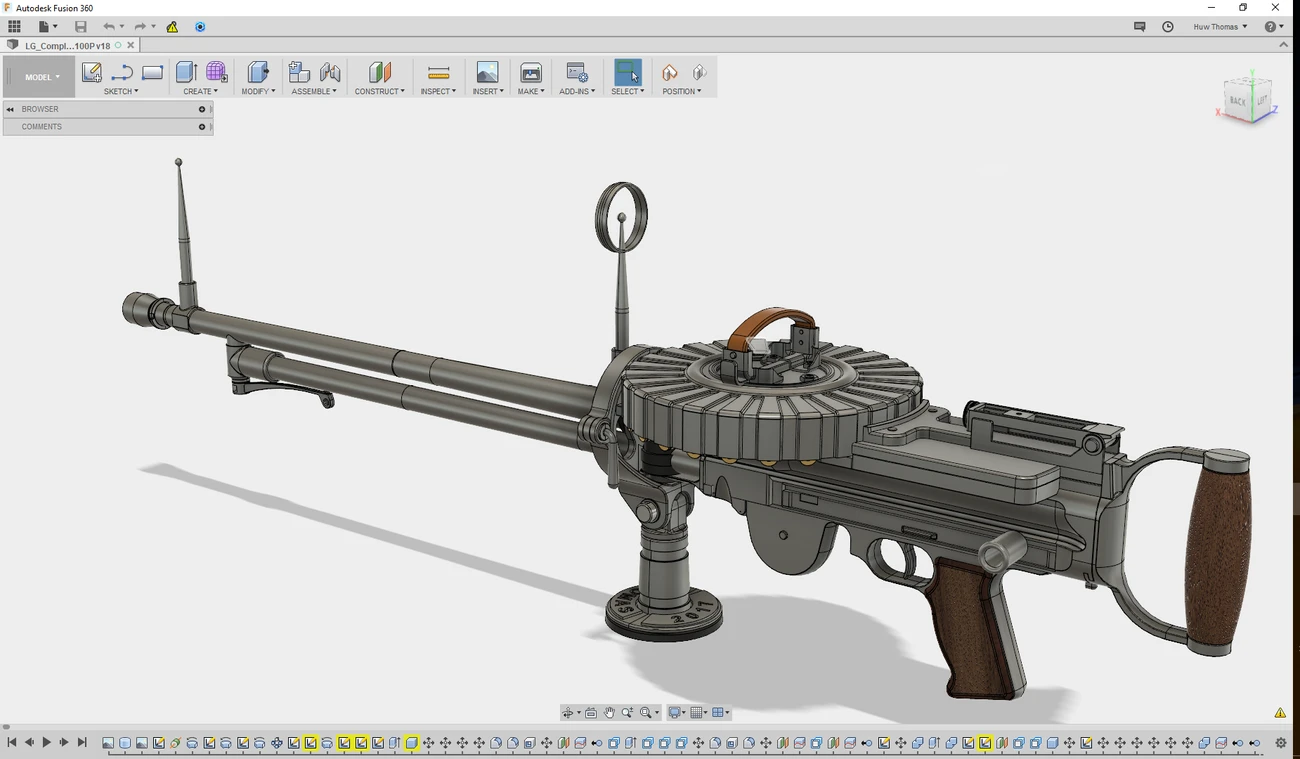This screenshot has height=759, width=1300.
Task: Activate the Pan tool in navigation bar
Action: coord(609,712)
